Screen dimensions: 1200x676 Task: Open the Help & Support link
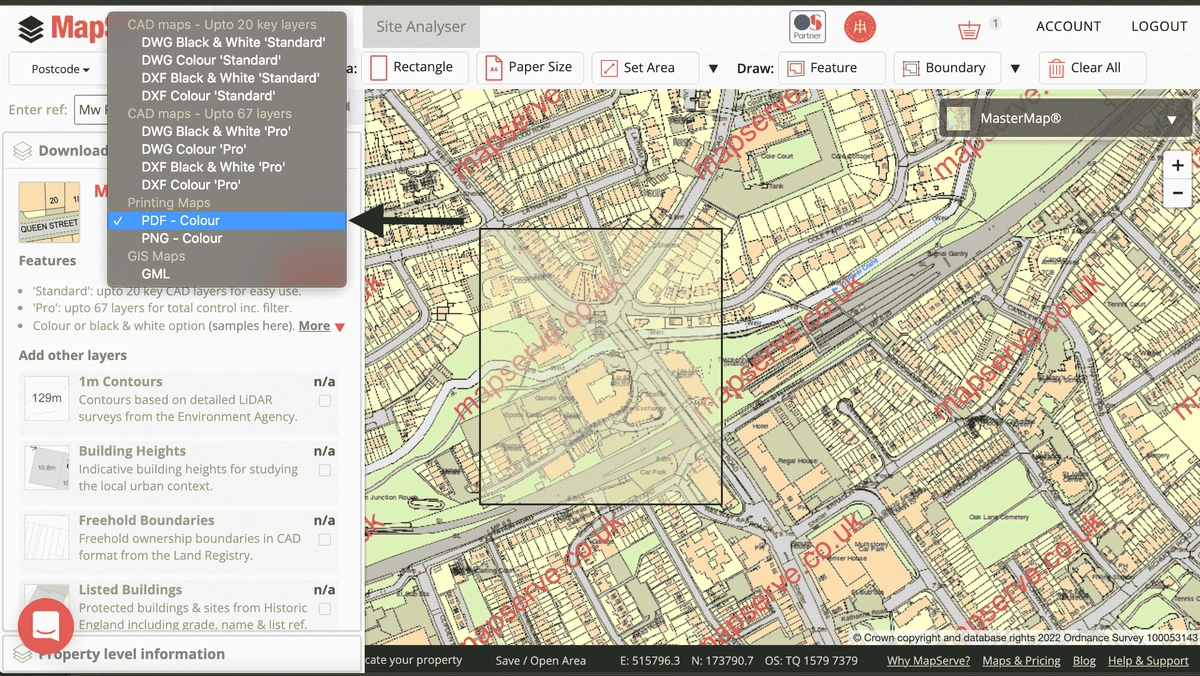(x=1148, y=660)
